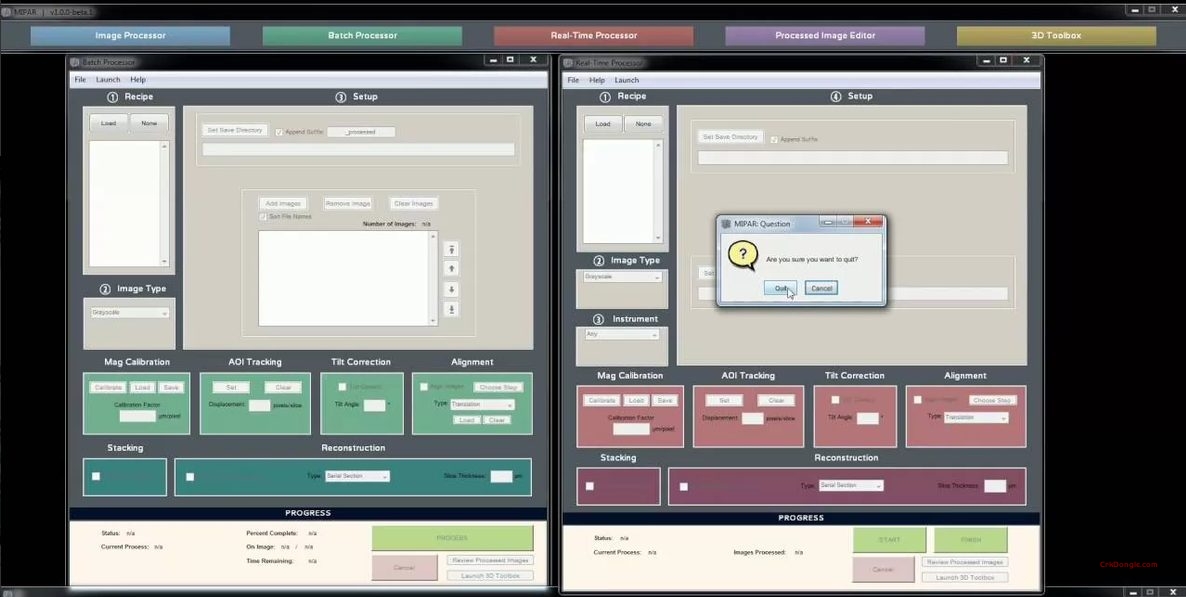Click Displacement field in Real-Time Processor AOI Tracking
Screen dimensions: 1186x597
pyautogui.click(x=753, y=418)
